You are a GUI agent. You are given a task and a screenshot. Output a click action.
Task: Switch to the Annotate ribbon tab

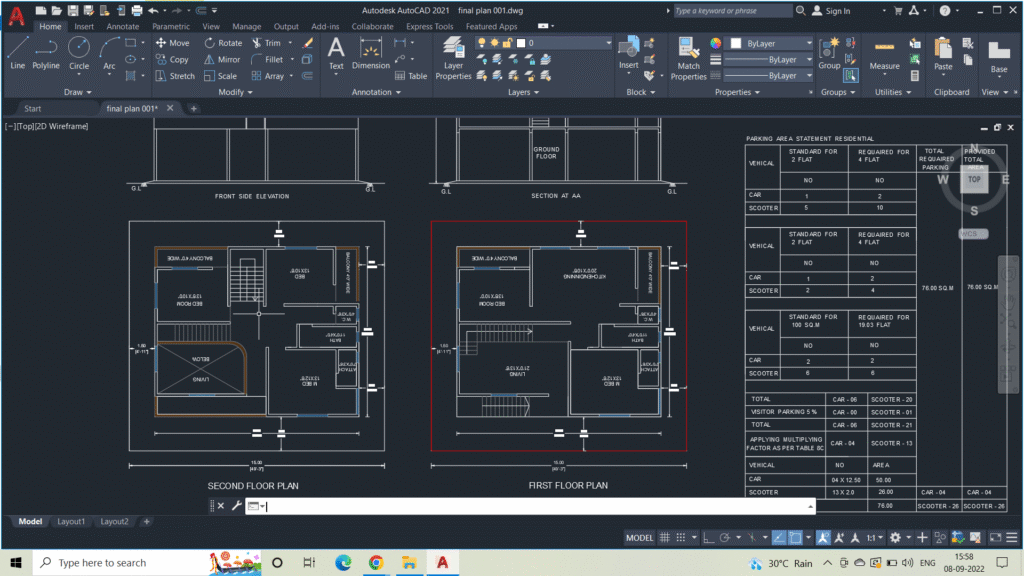123,27
